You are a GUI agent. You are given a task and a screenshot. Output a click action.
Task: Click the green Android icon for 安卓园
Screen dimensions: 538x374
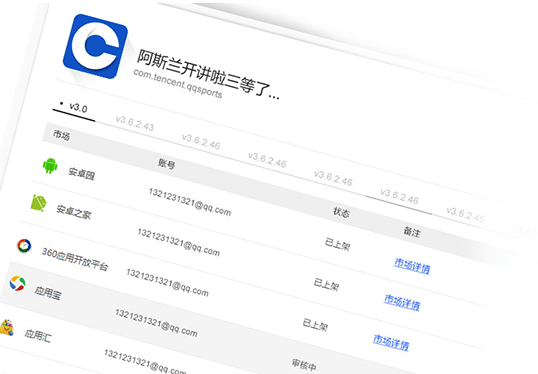coord(50,166)
